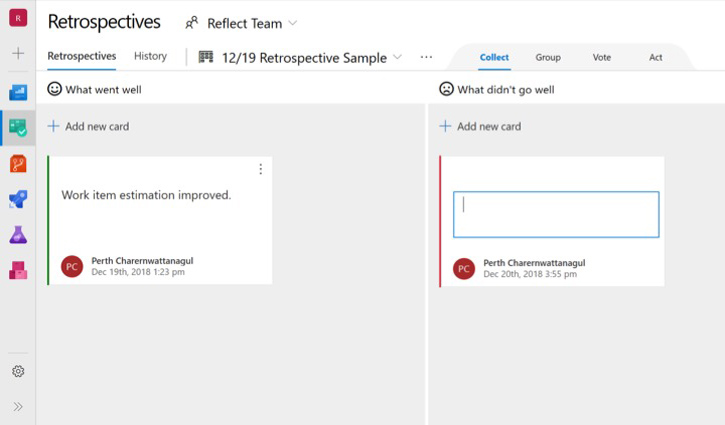
Task: Select the Vote phase tab
Action: pos(602,57)
